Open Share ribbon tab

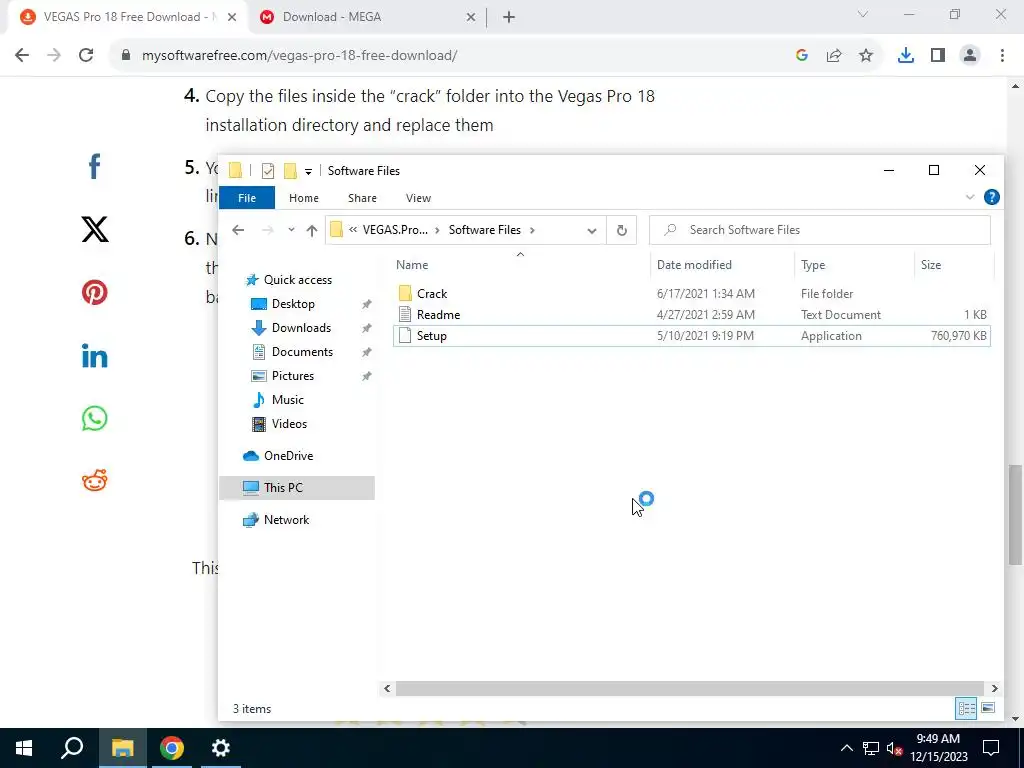coord(362,198)
